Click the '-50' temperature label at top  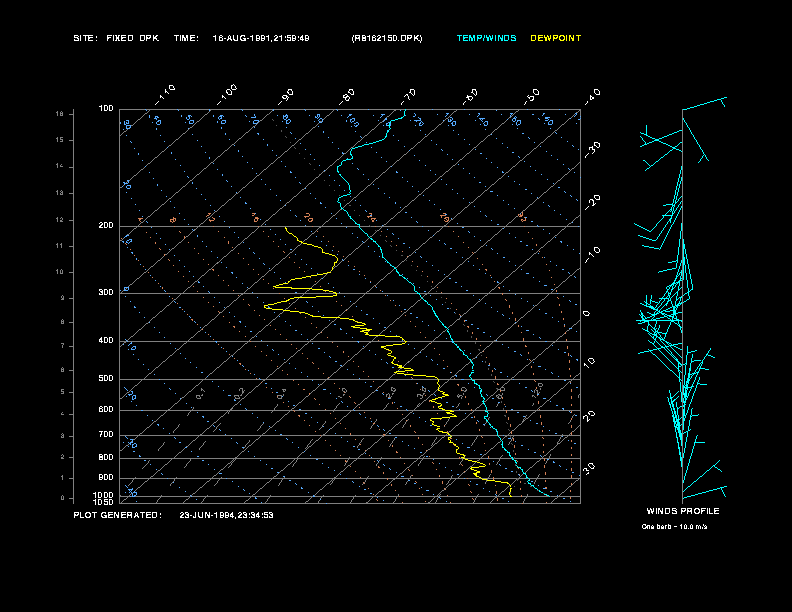coord(532,97)
